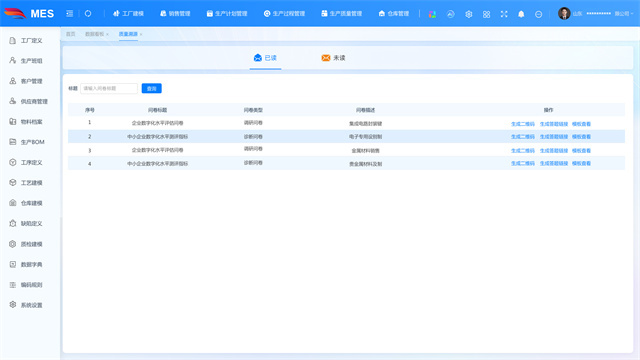Collapse the sidebar with the menu fold icon

tap(69, 13)
